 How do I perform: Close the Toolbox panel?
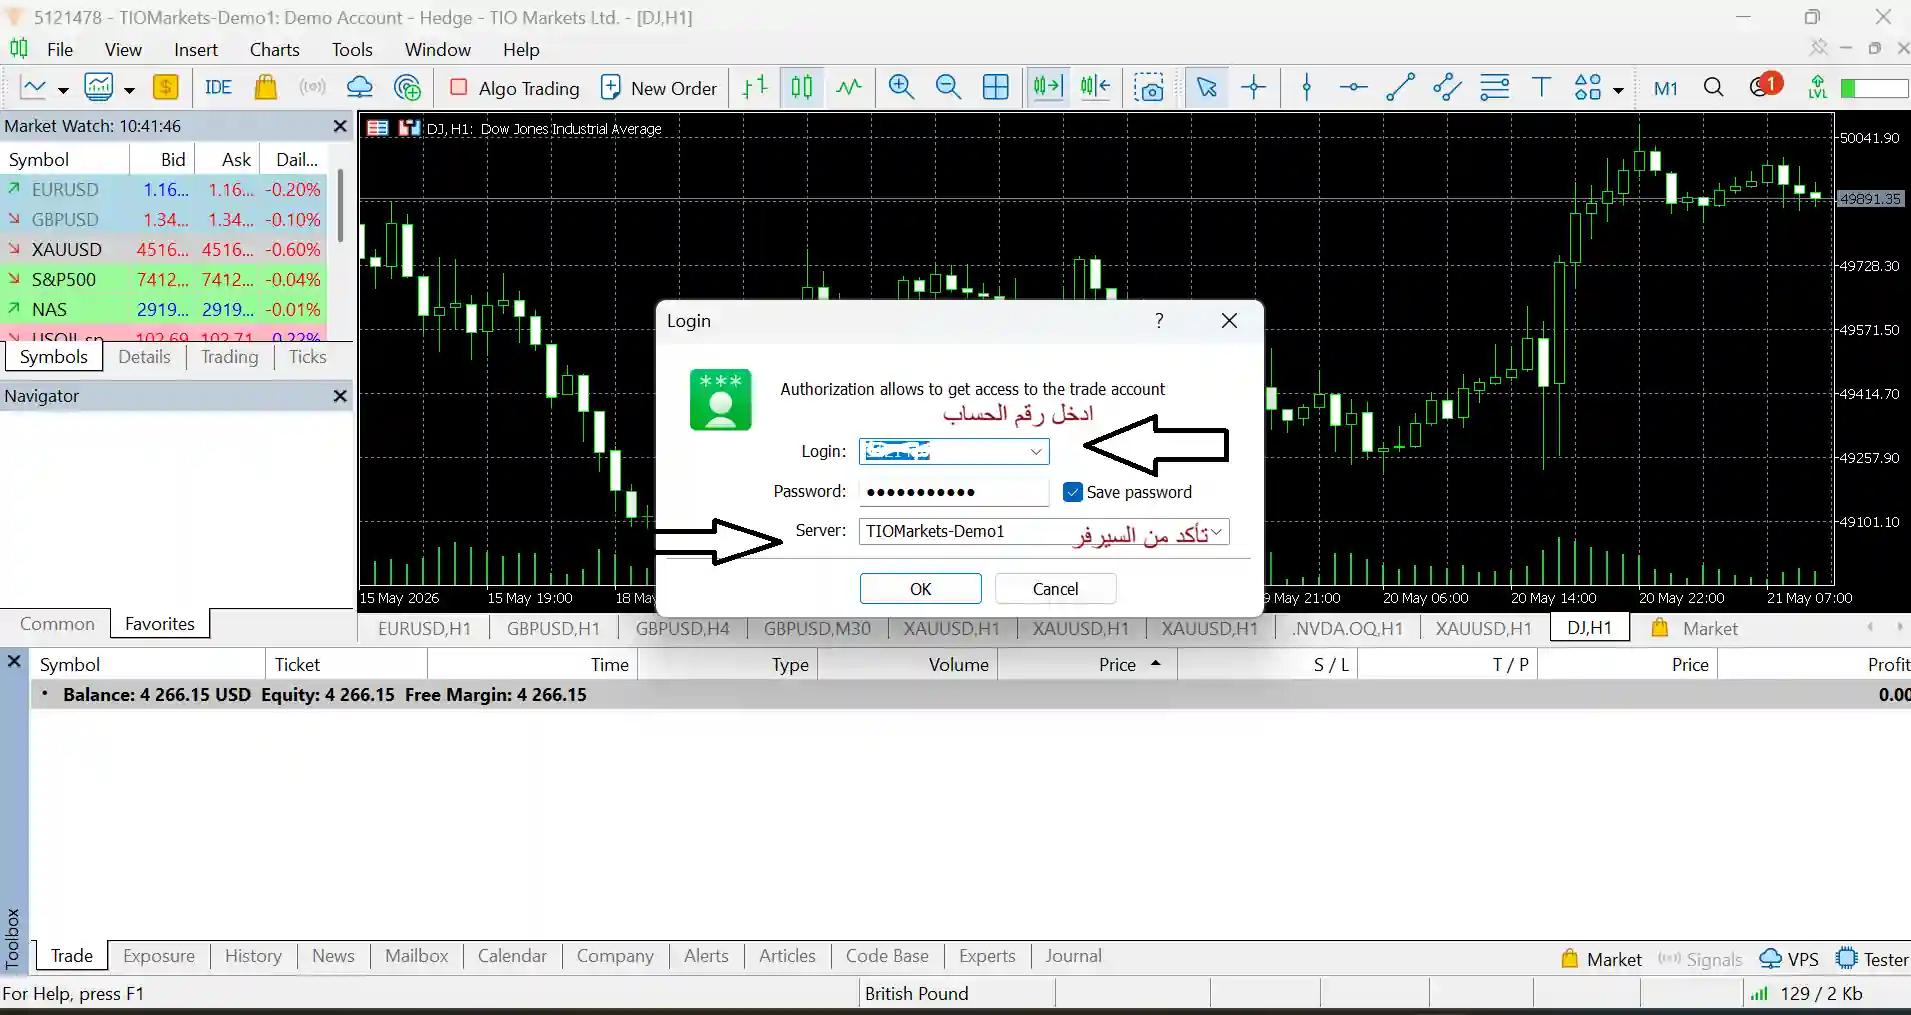[x=14, y=662]
